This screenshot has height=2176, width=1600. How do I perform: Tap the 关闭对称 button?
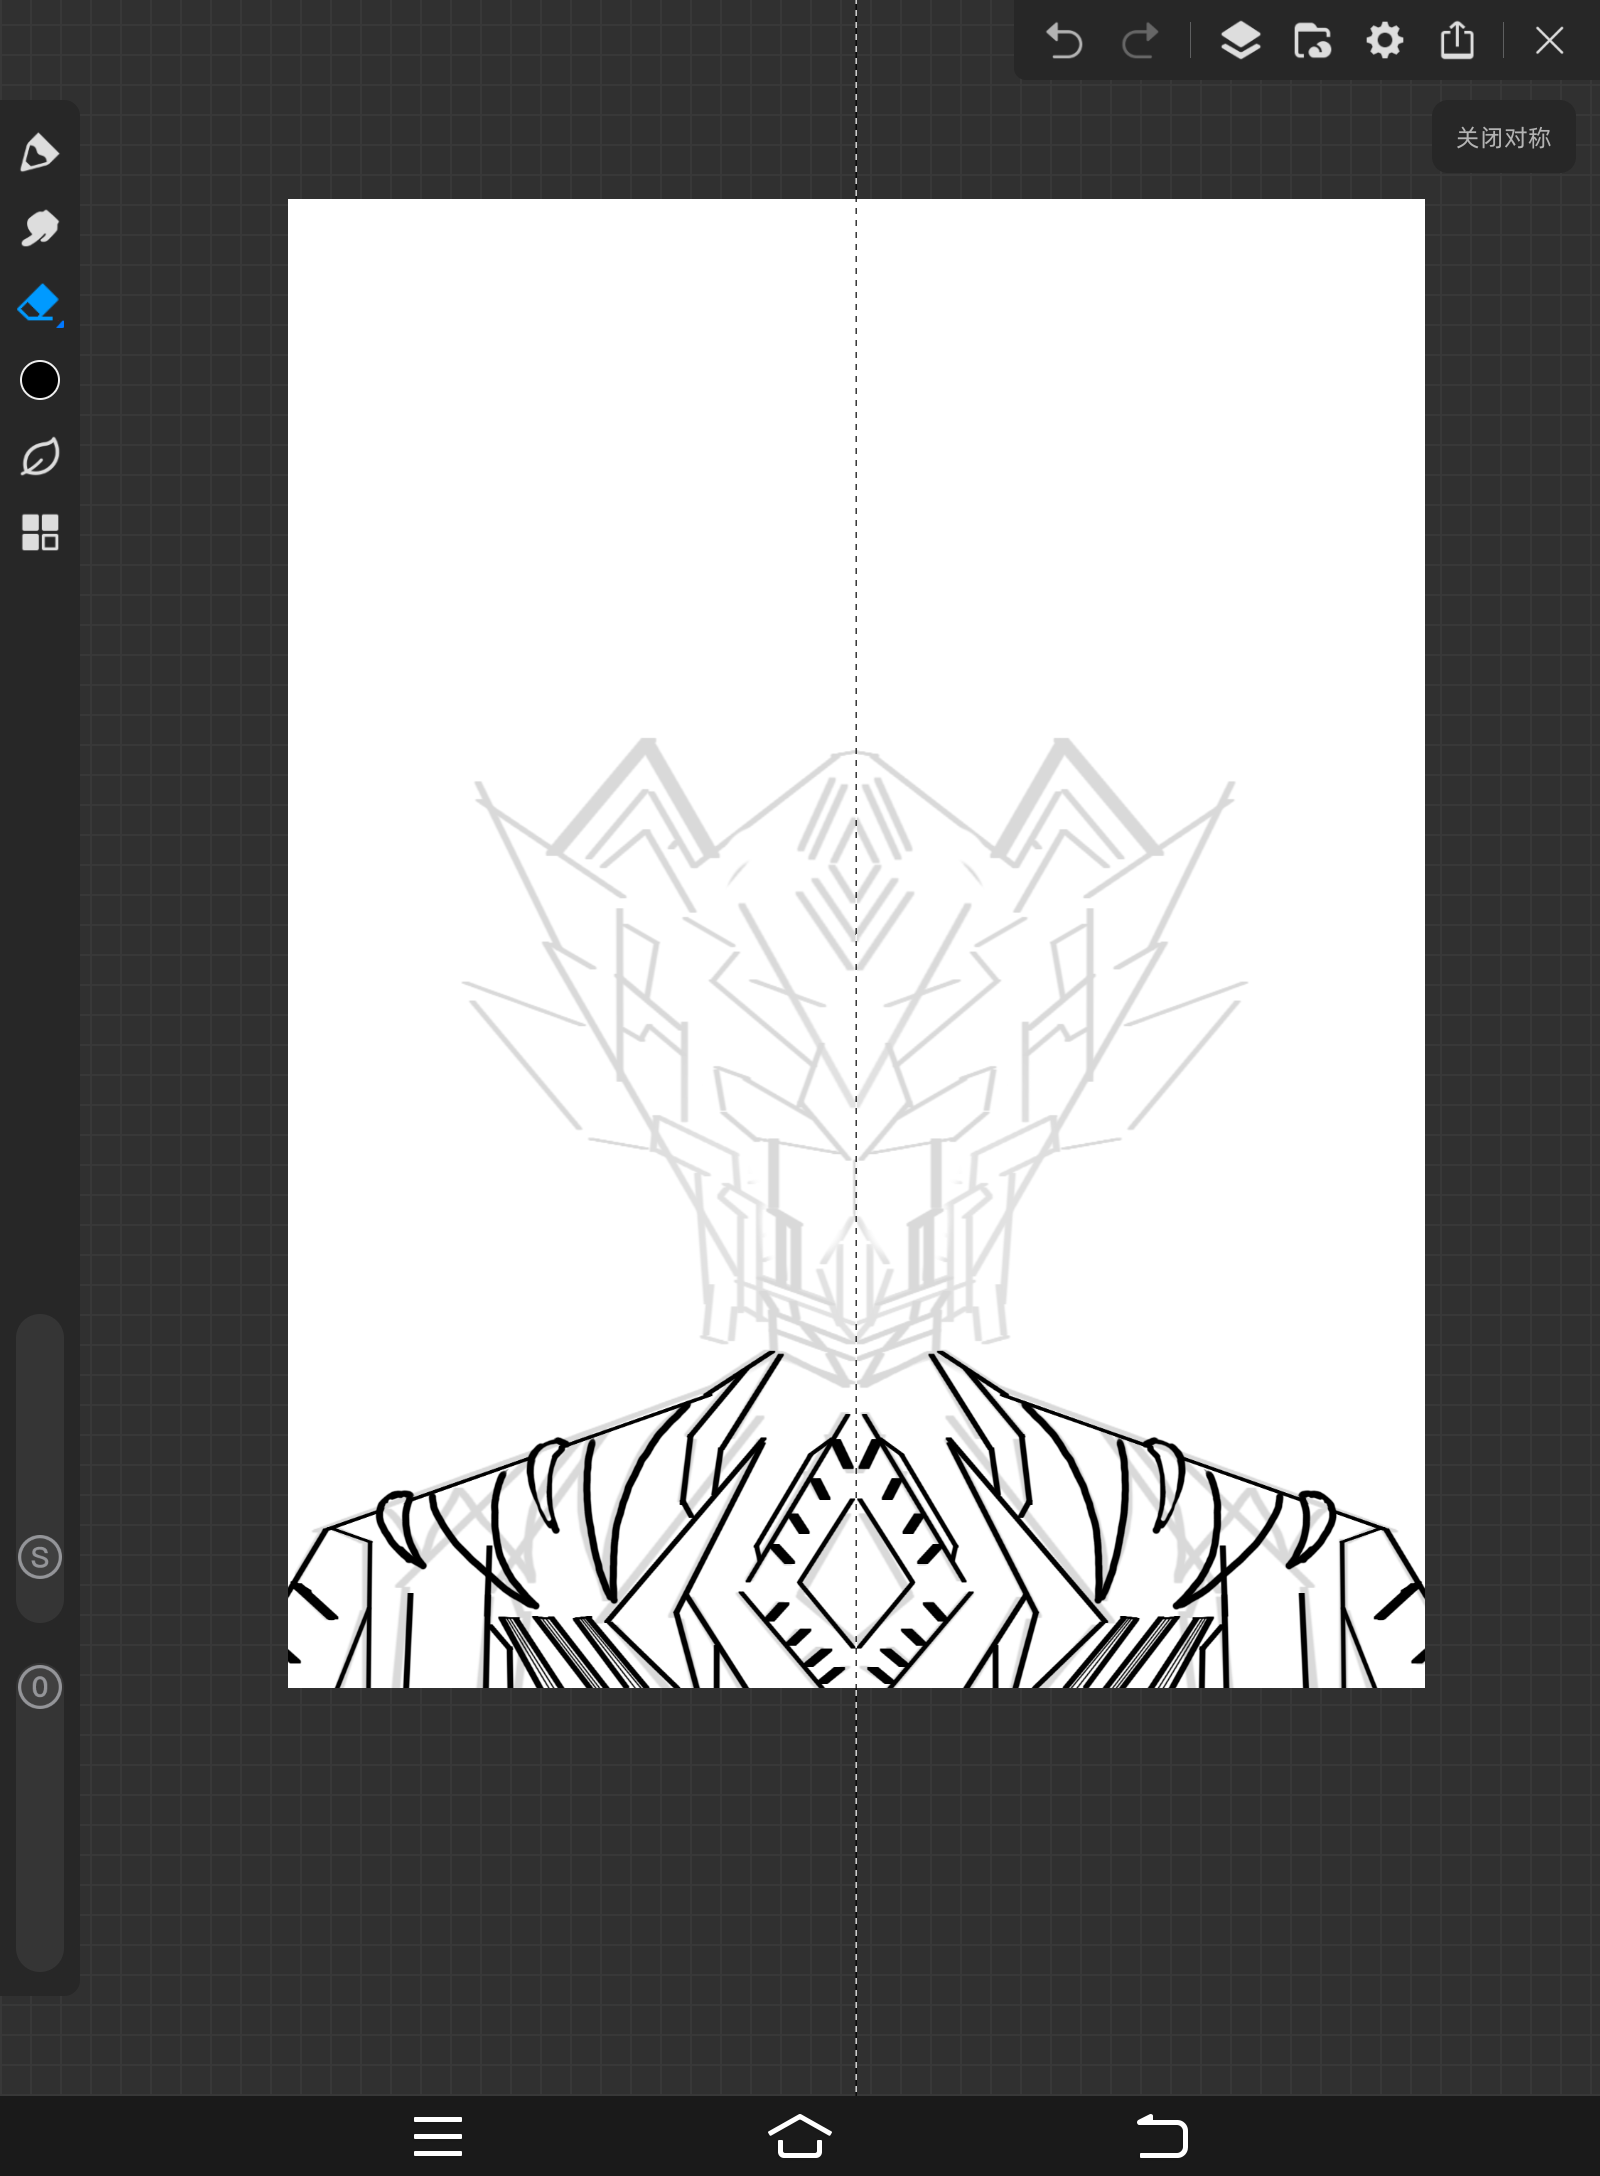click(x=1503, y=137)
